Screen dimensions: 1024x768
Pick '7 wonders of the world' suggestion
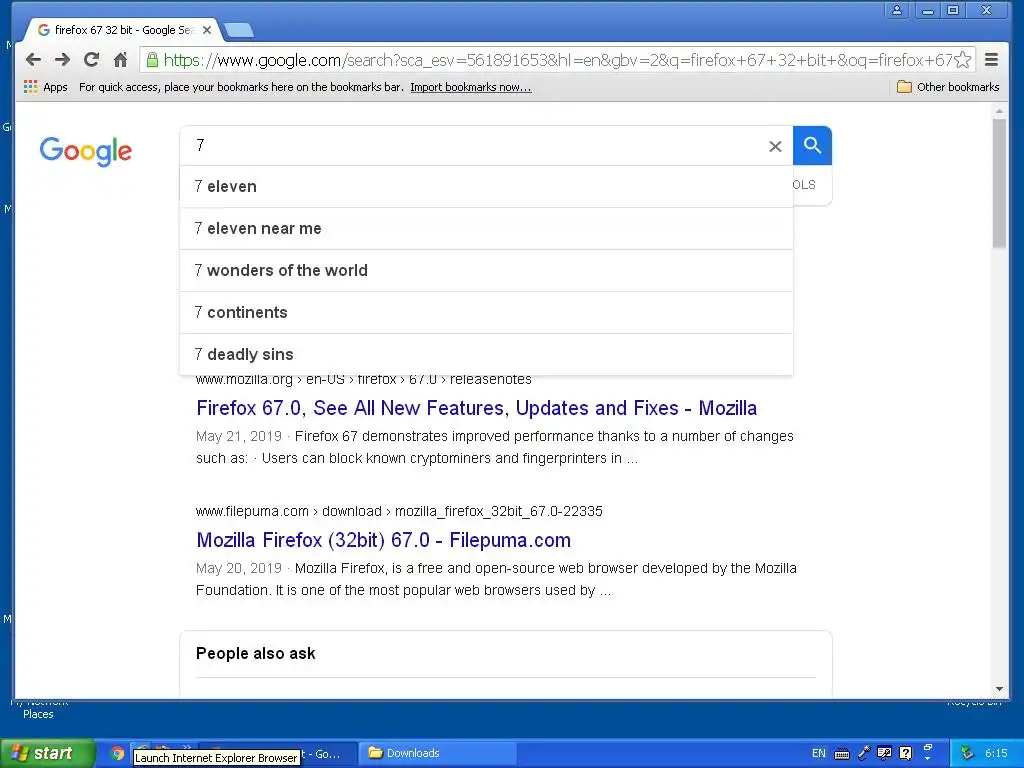click(x=486, y=270)
